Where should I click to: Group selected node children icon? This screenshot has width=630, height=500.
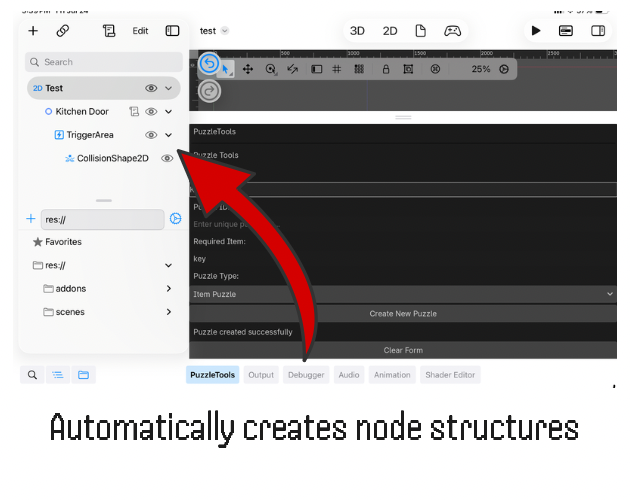tap(408, 70)
